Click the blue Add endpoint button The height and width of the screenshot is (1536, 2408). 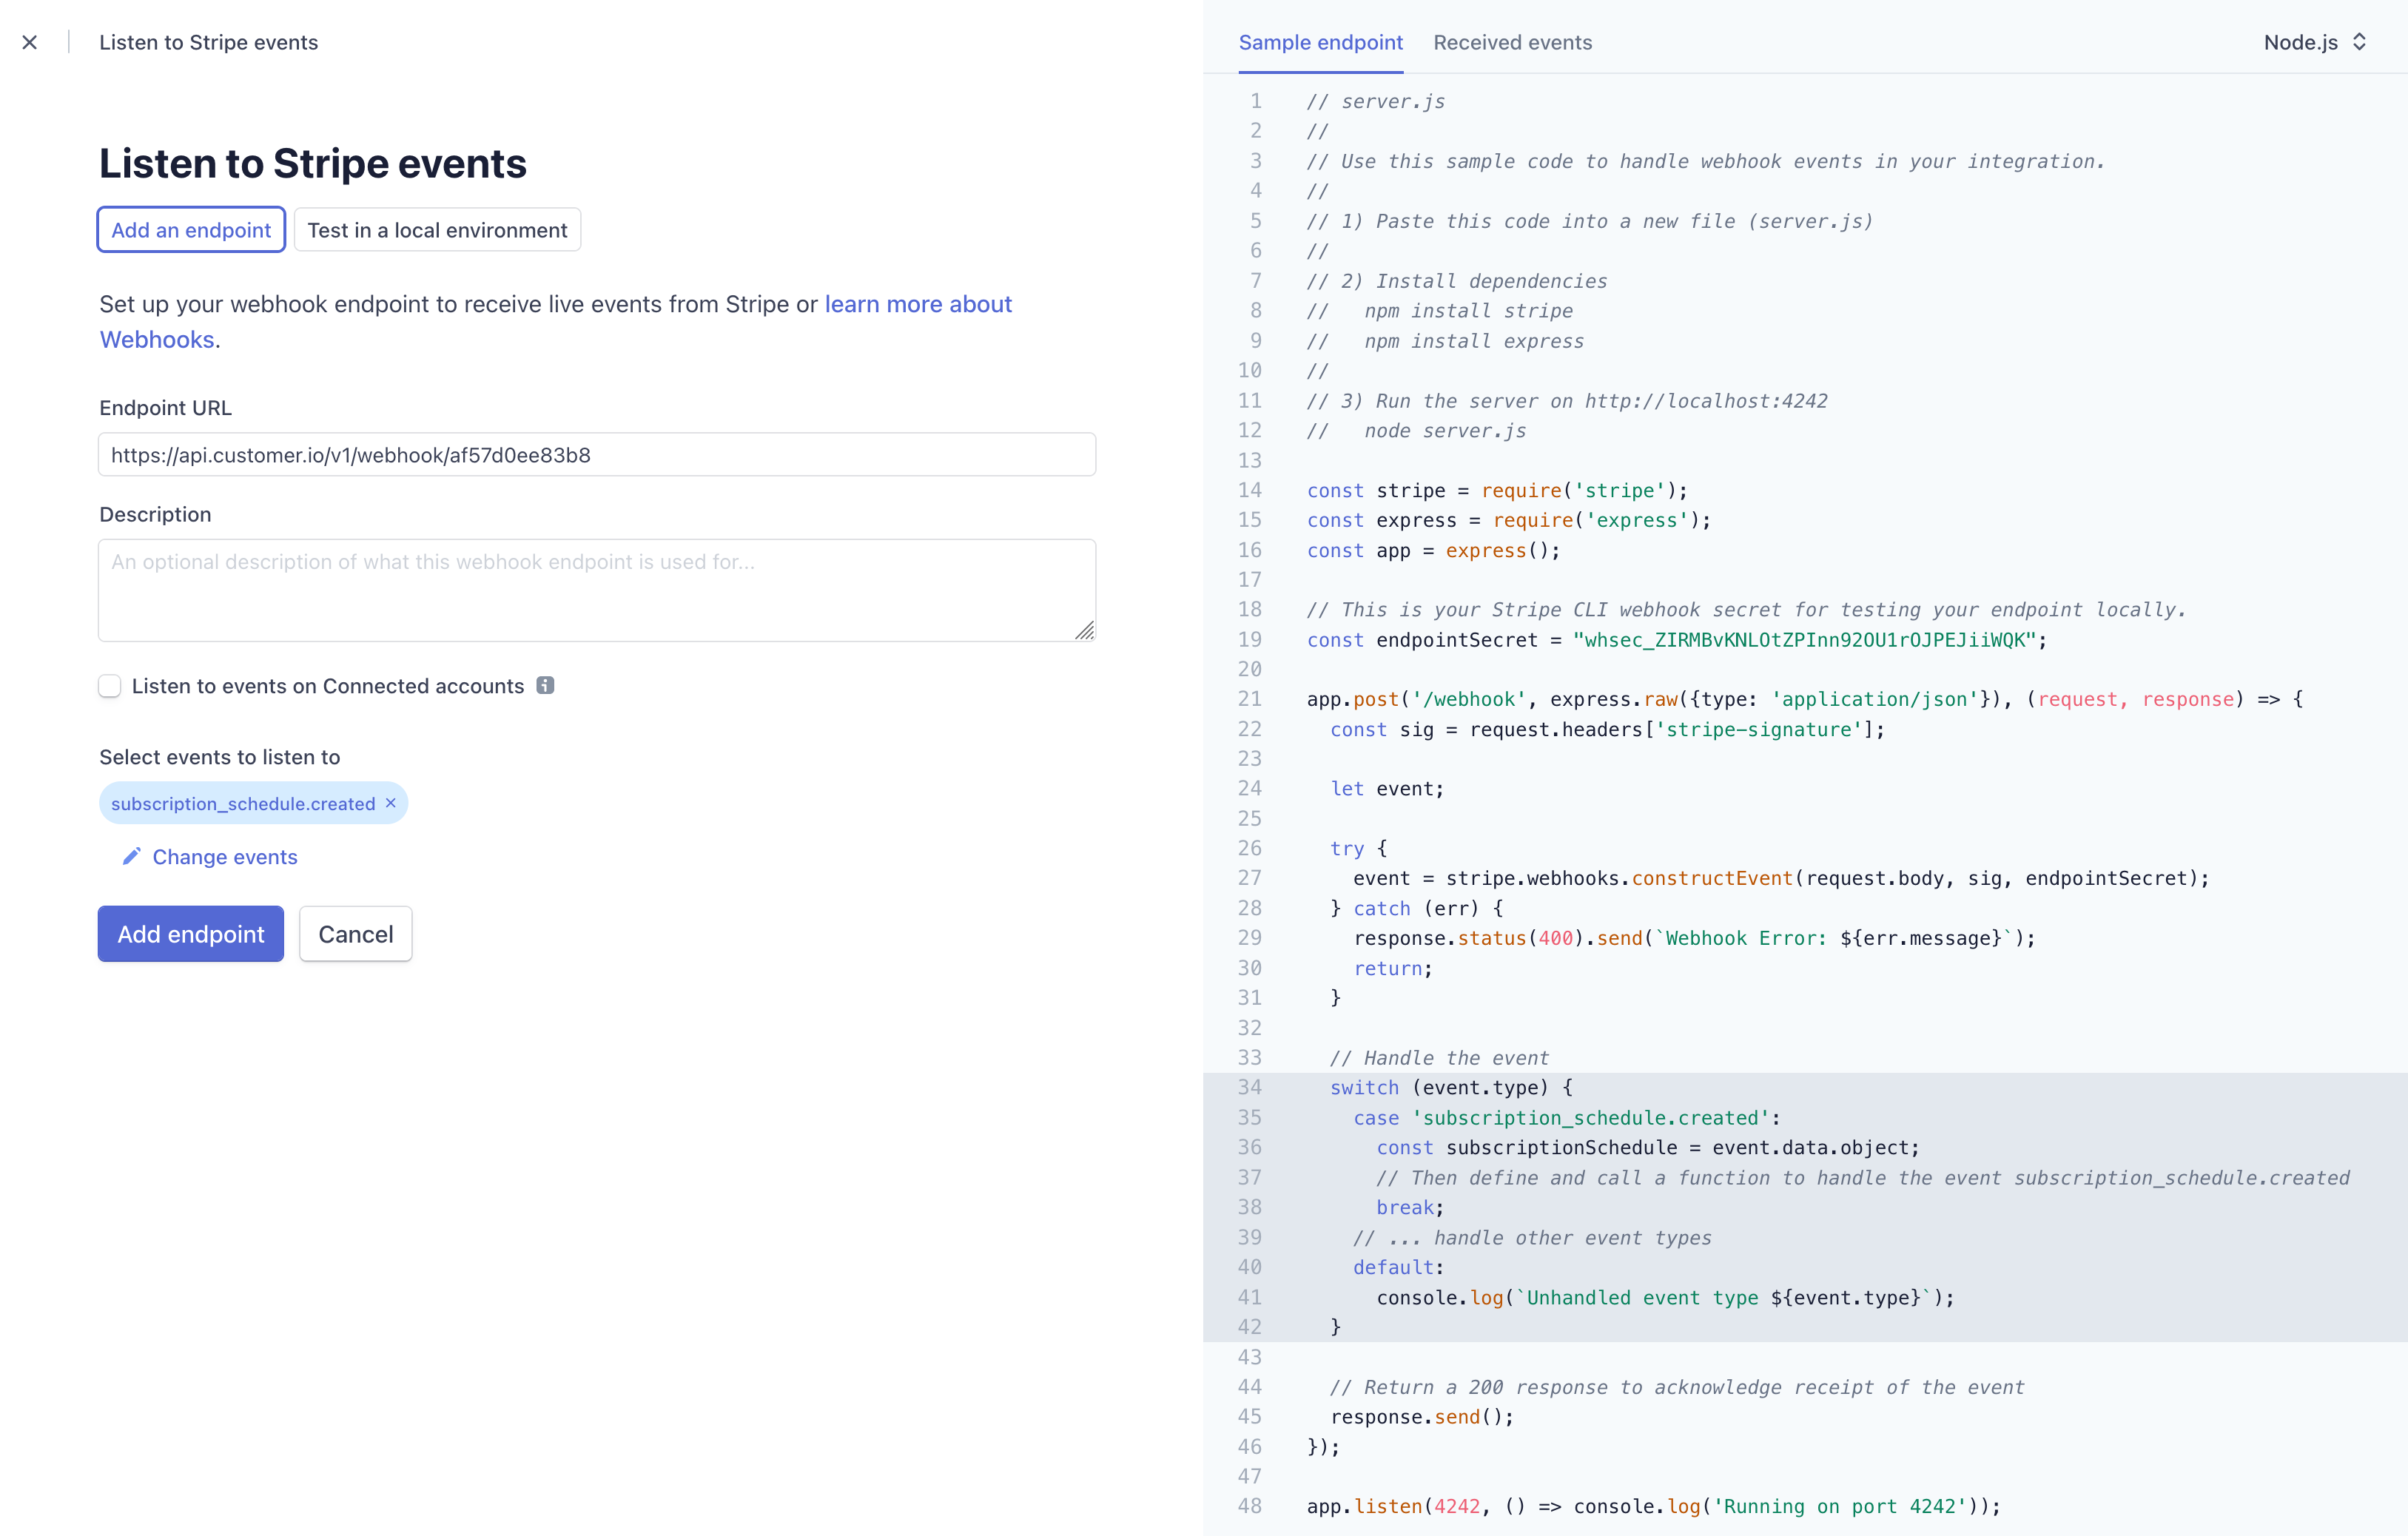[191, 933]
